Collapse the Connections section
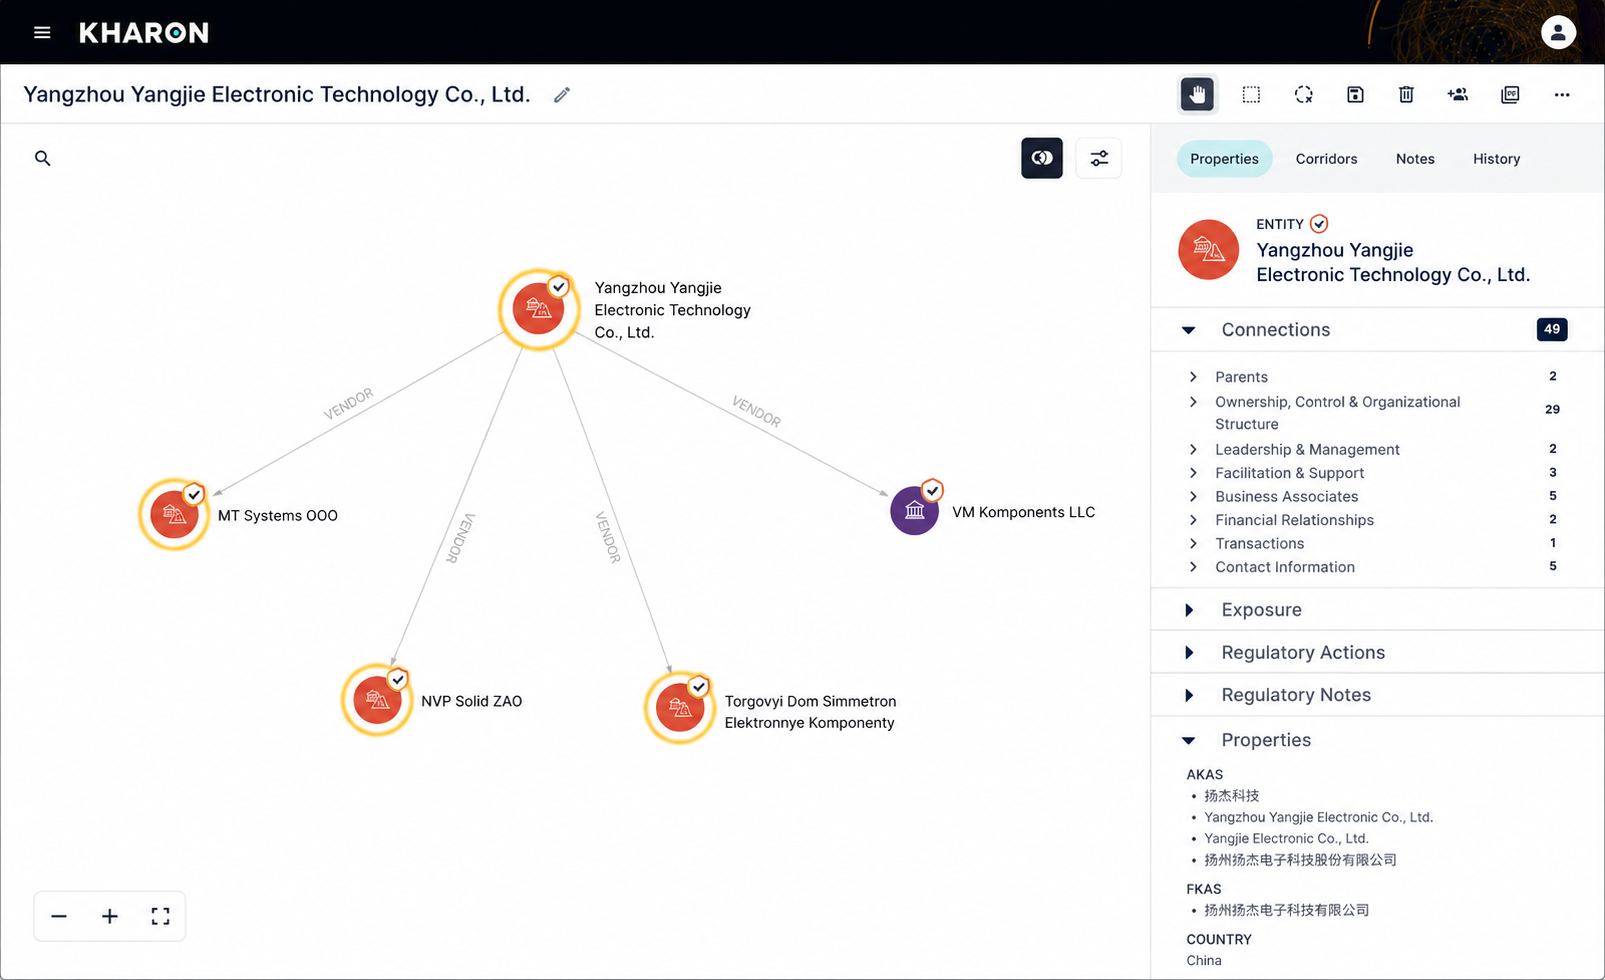 tap(1189, 330)
